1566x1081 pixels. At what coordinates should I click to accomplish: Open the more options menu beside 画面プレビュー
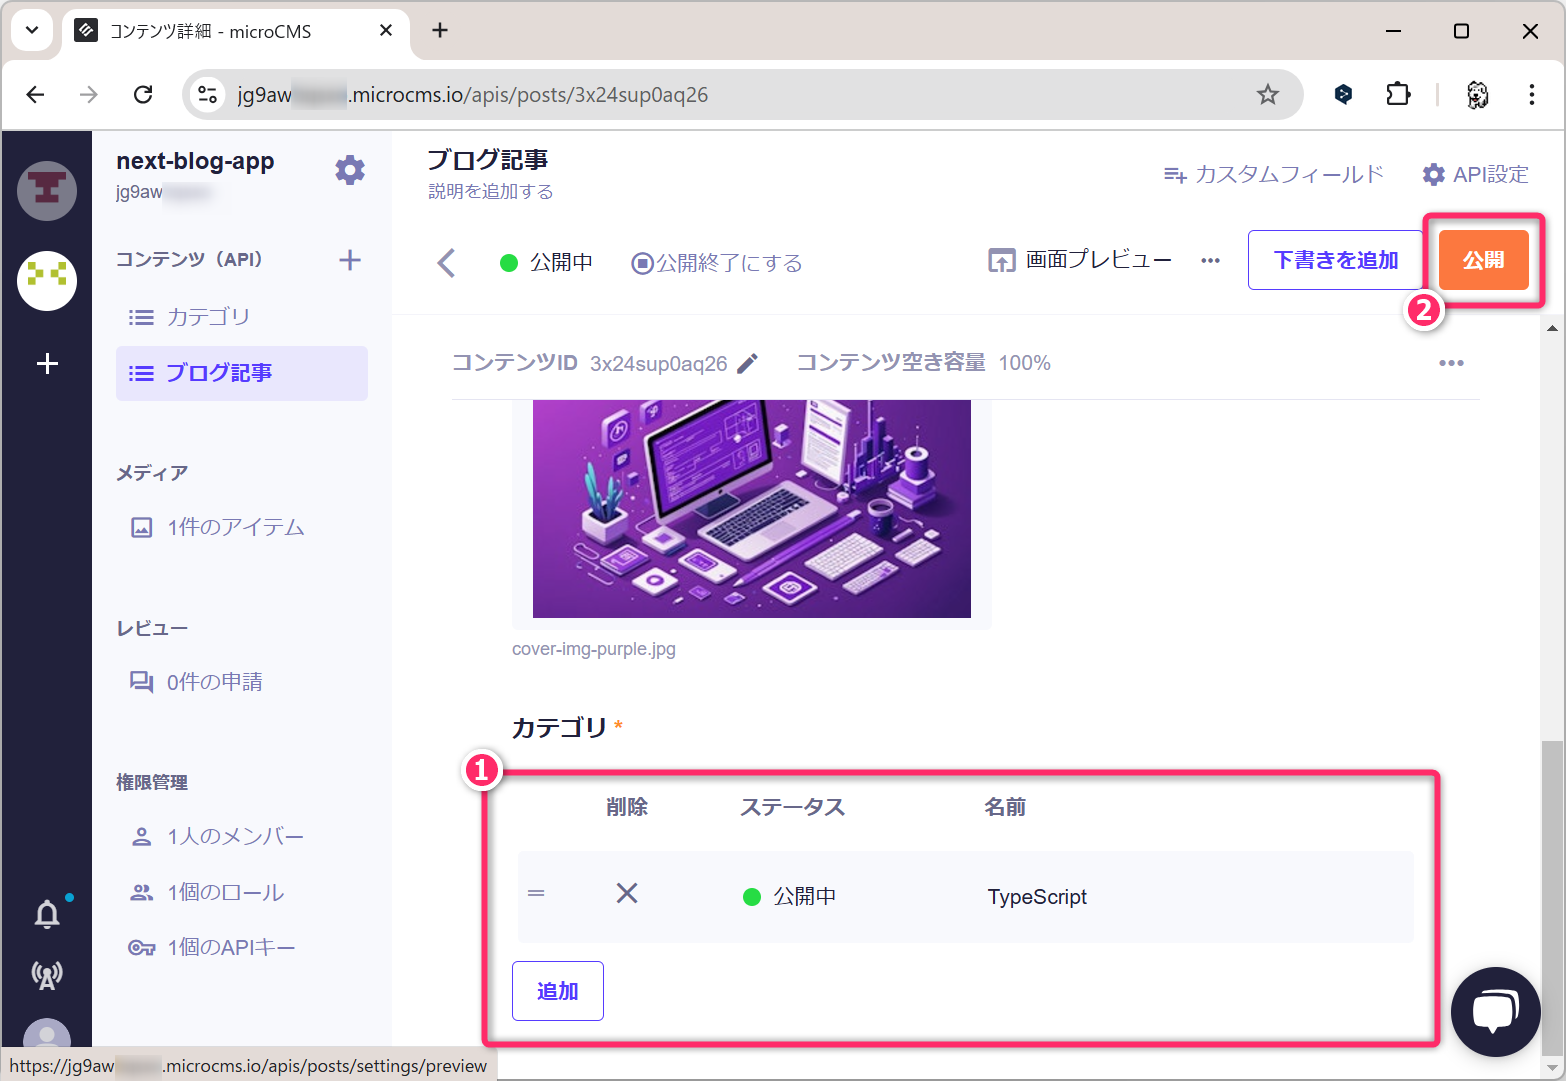[1210, 261]
